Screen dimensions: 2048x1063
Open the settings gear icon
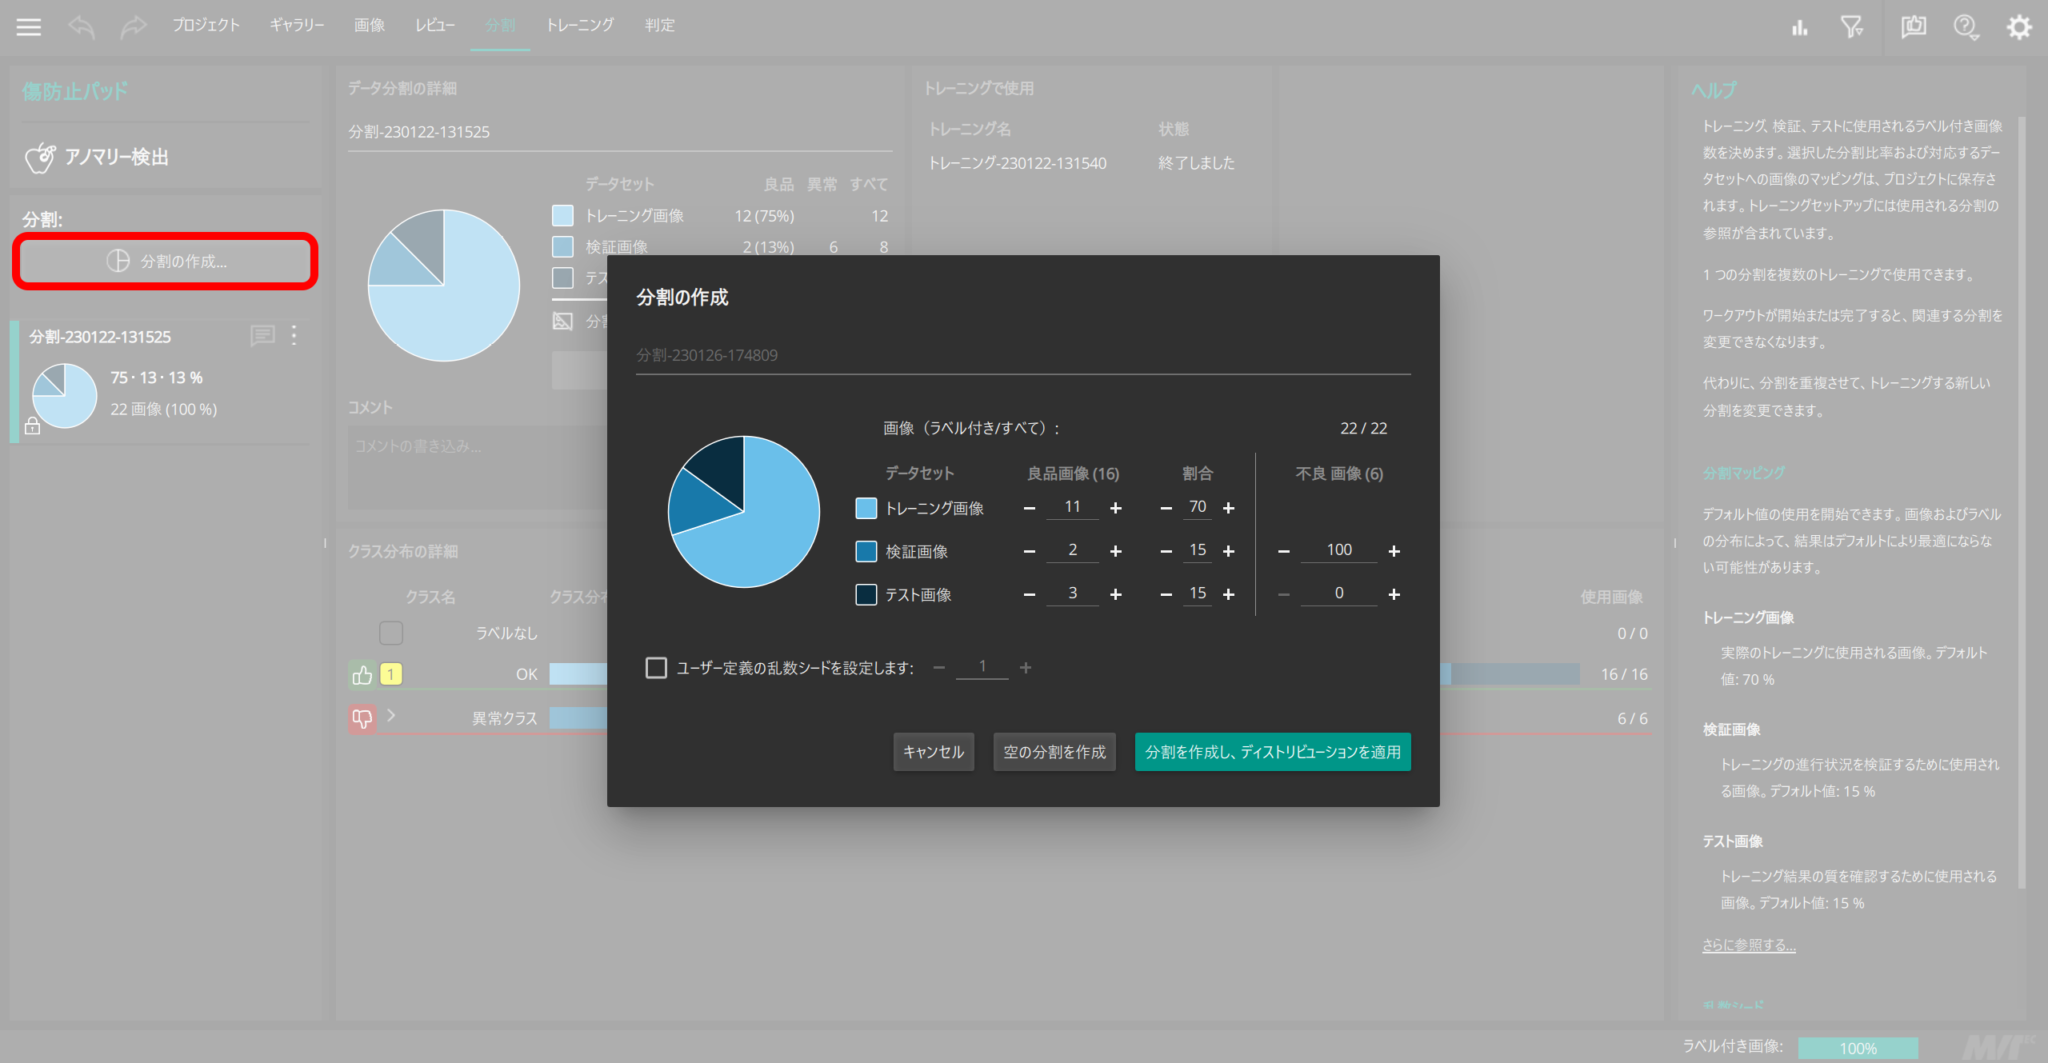tap(2019, 27)
